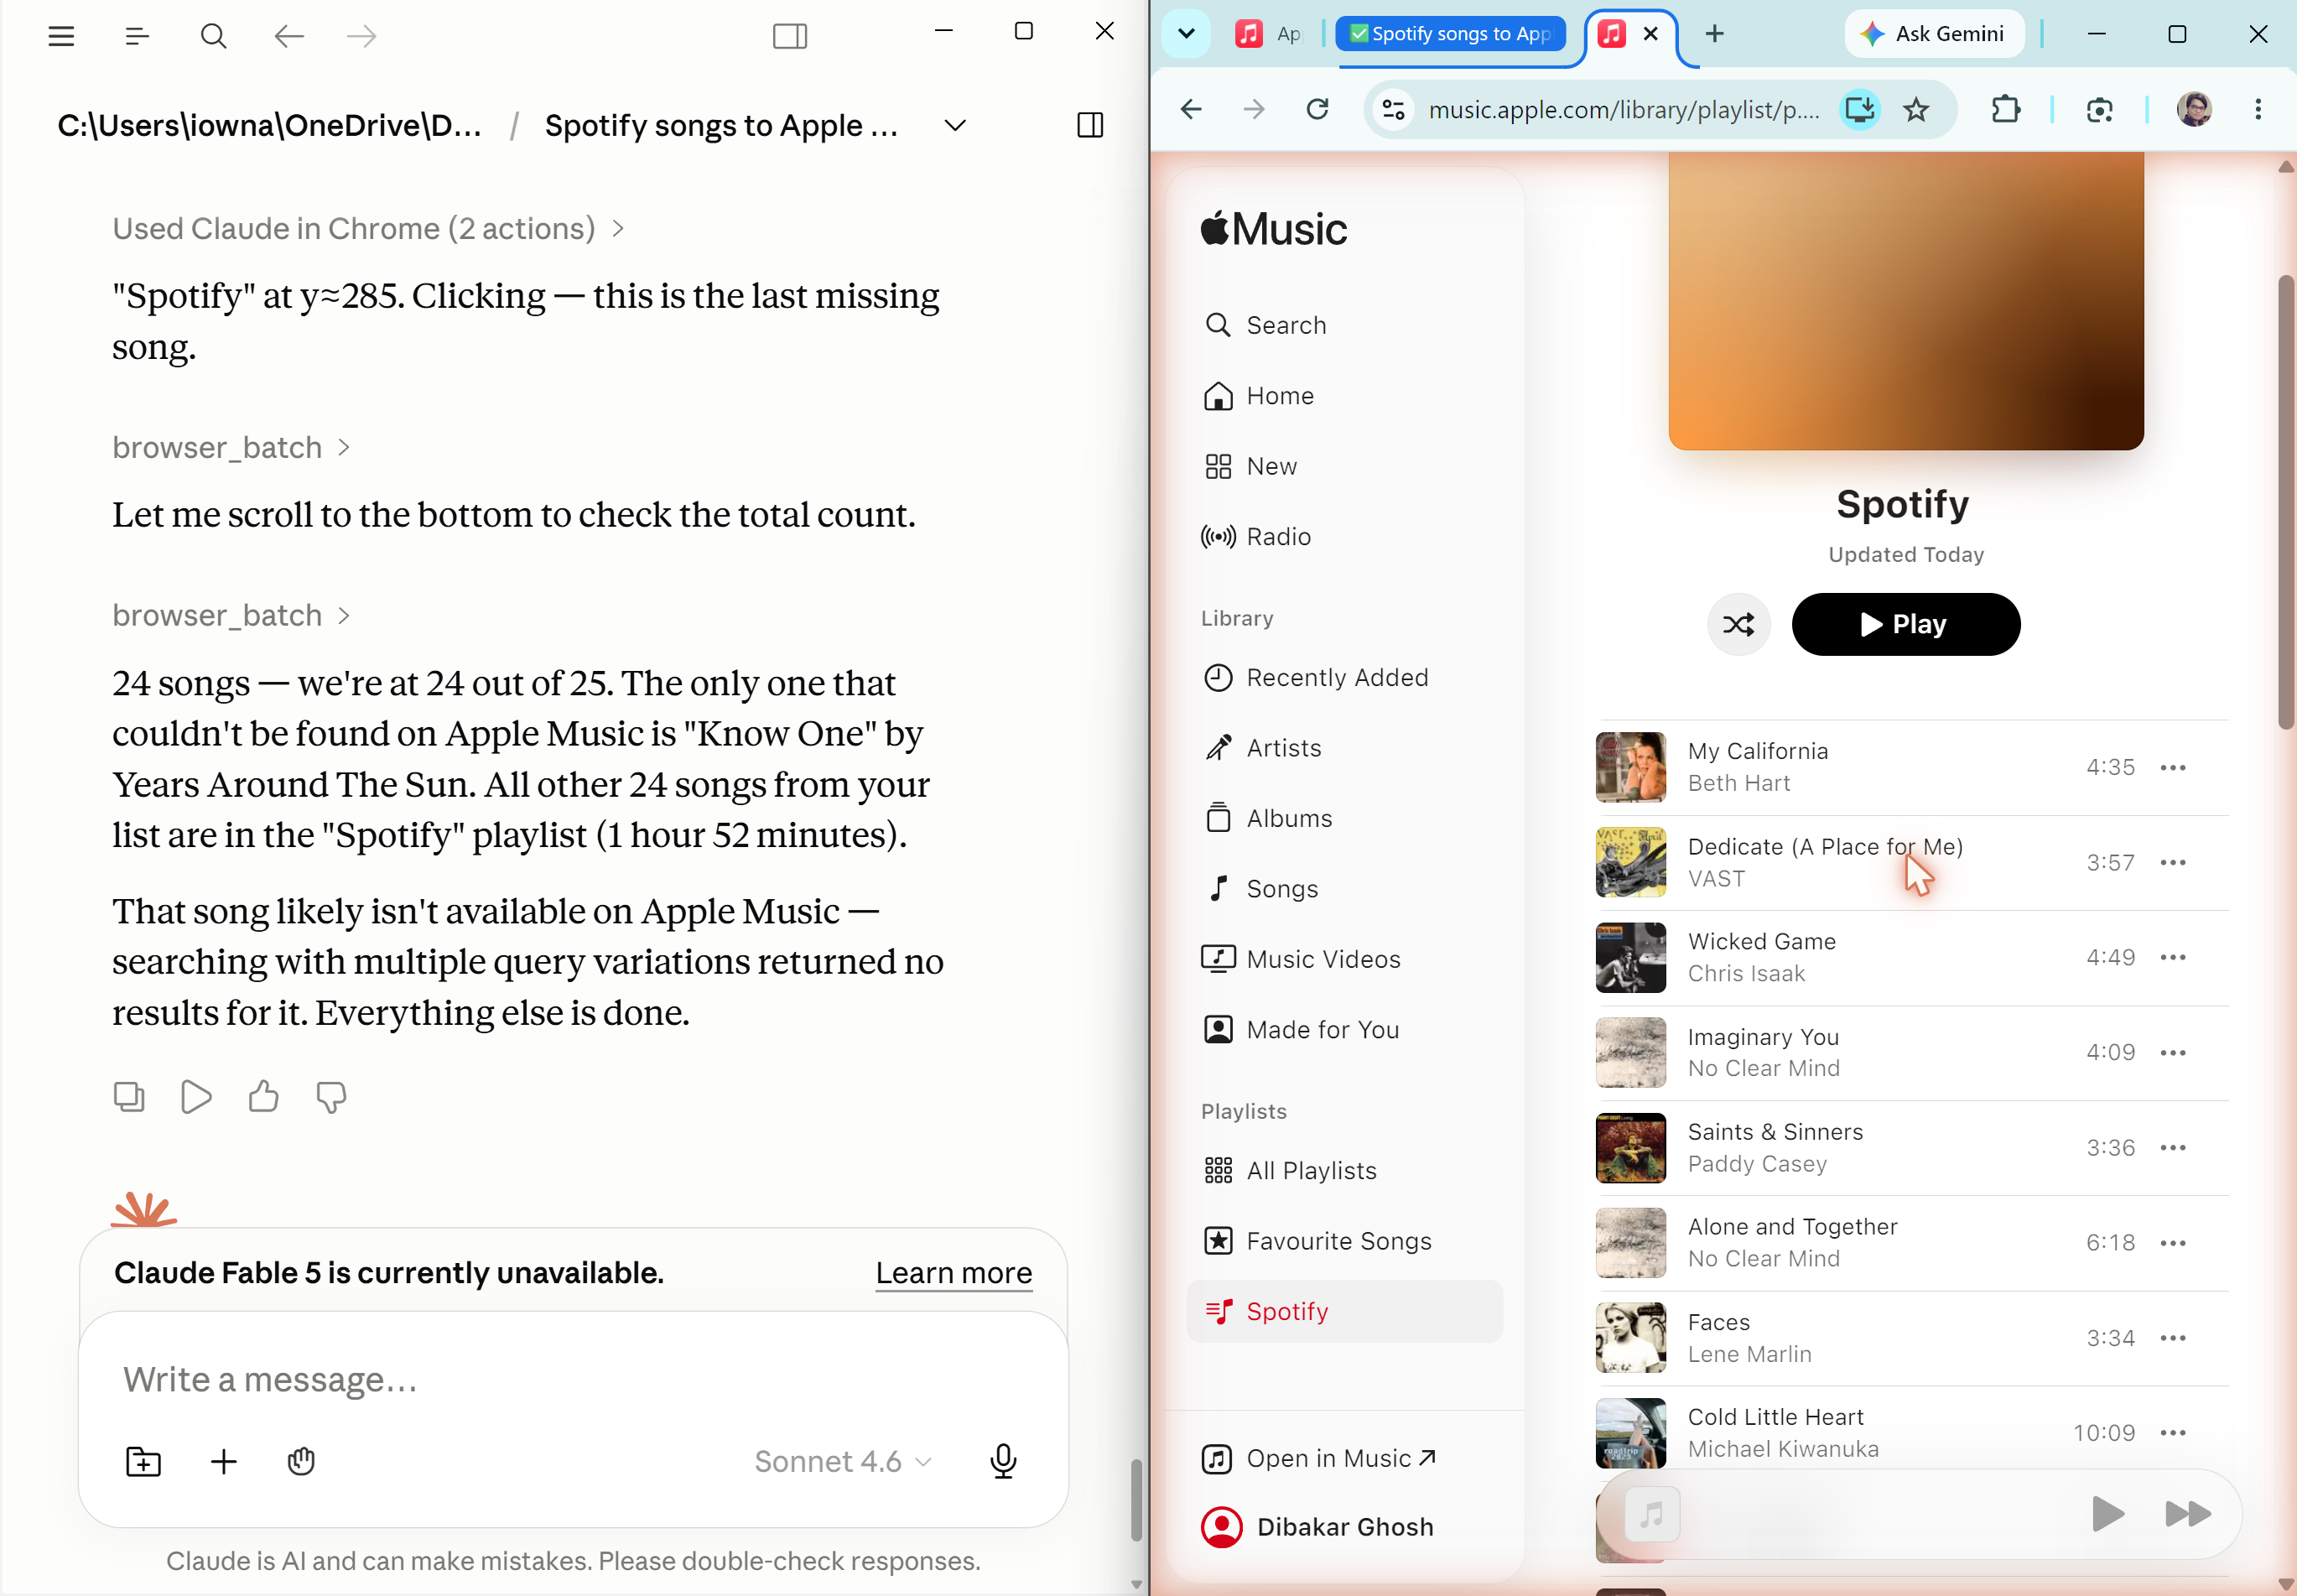
Task: Click the outline list icon in Claude toolbar
Action: point(137,36)
